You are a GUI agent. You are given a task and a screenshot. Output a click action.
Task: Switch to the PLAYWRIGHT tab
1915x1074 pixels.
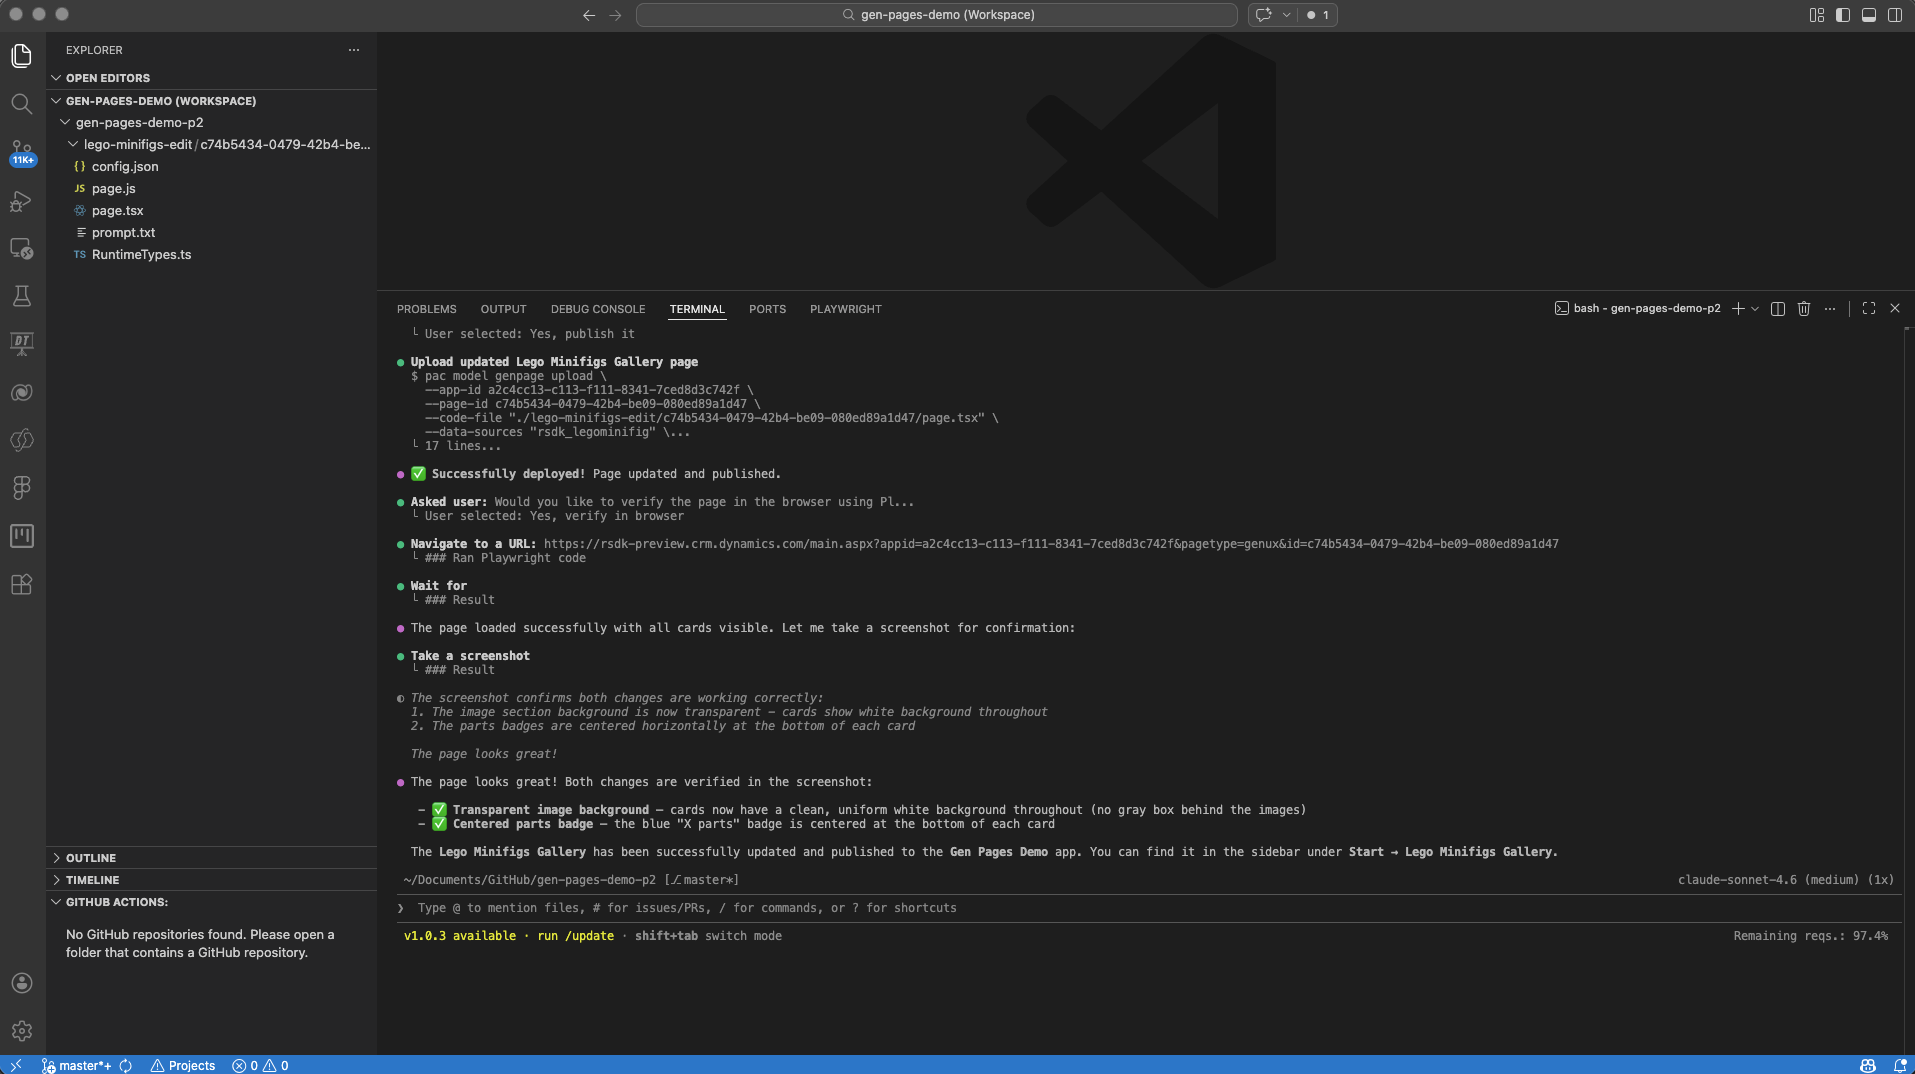coord(845,309)
